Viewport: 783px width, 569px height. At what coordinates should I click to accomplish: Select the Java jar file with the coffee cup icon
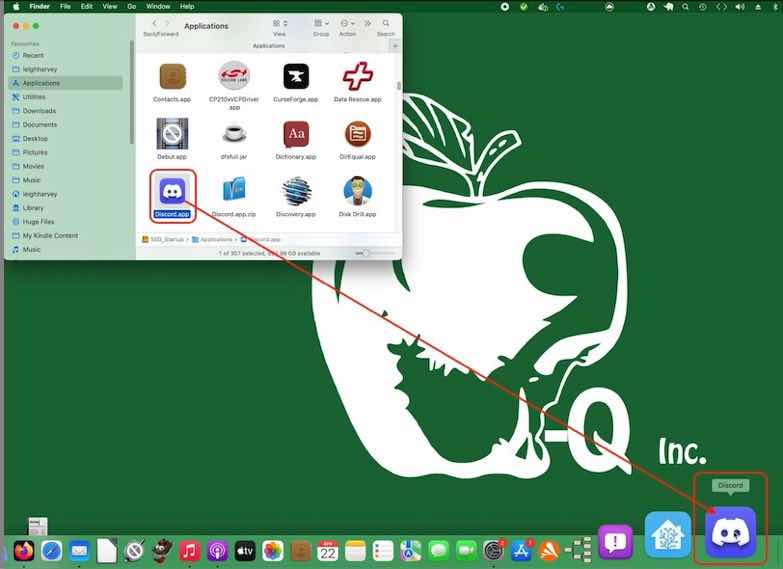point(234,133)
